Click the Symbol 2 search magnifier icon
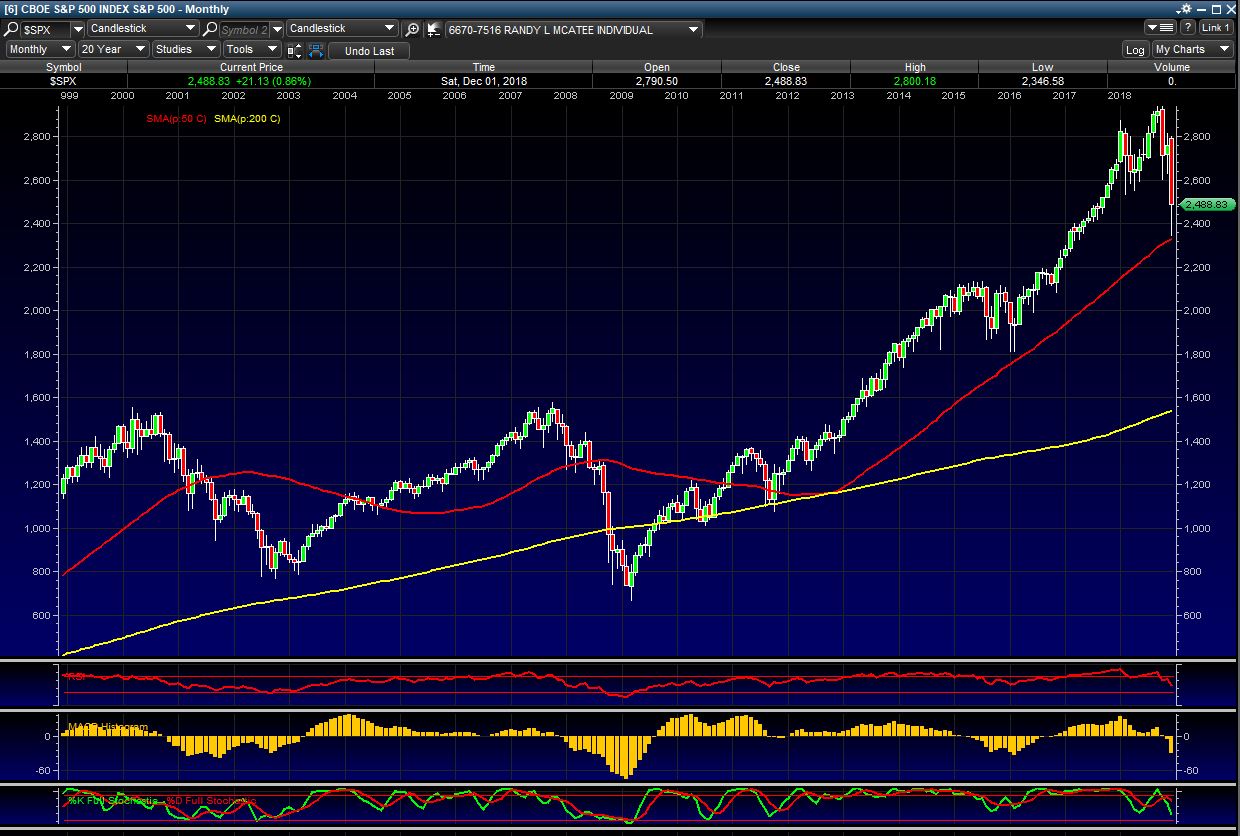Screen dimensions: 1240x836 point(210,30)
